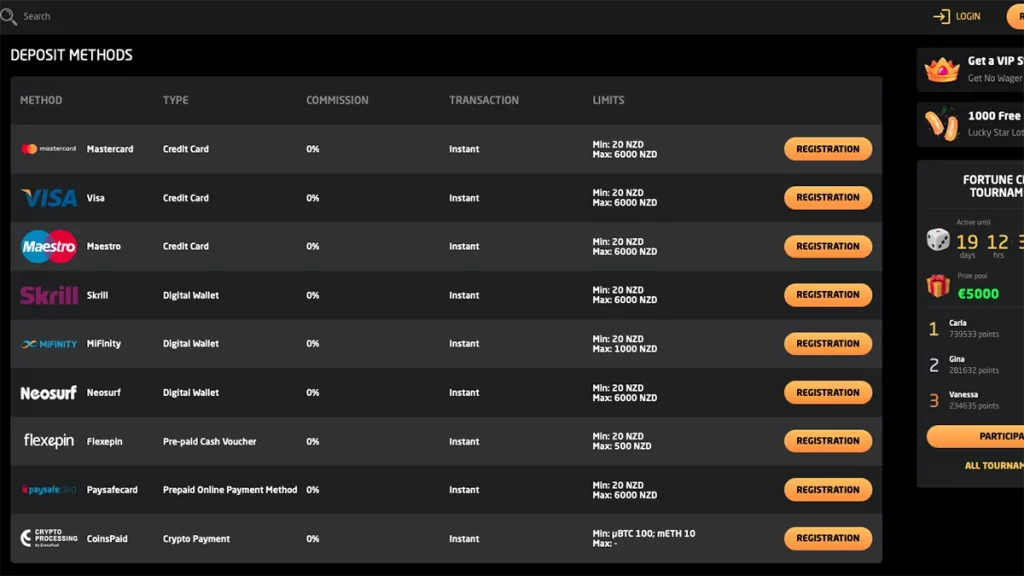Click the Mastercard logo icon

48,149
